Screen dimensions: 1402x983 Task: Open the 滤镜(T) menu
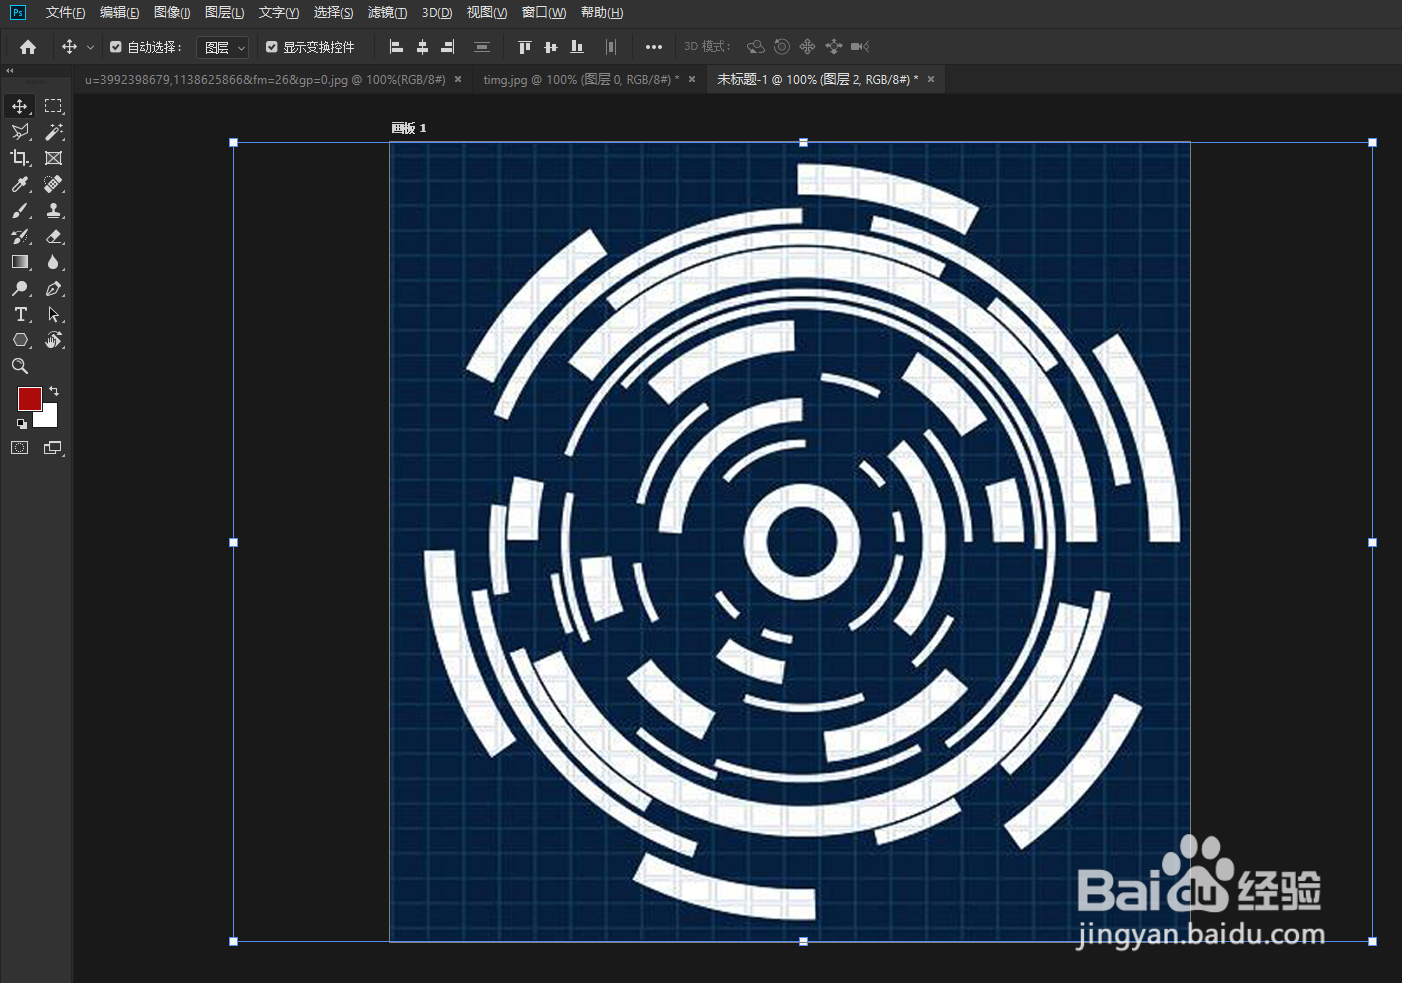[x=387, y=13]
